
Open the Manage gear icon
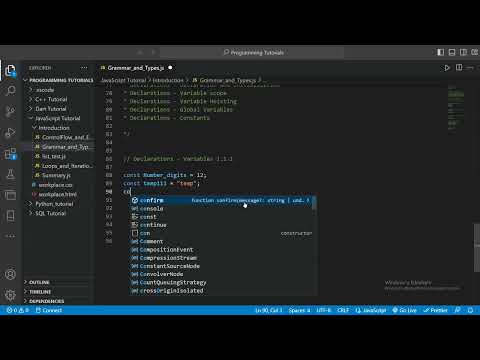pyautogui.click(x=10, y=295)
